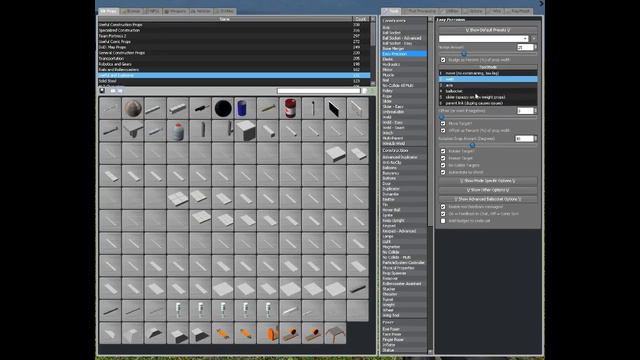Click the Offset slider track
Screen dimensions: 640x360
point(488,118)
